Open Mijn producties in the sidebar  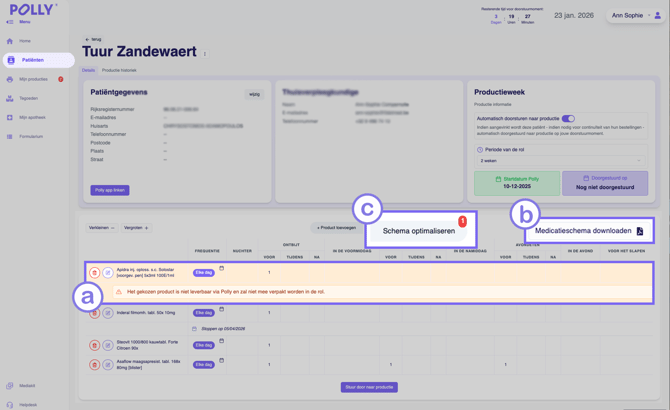[x=33, y=79]
